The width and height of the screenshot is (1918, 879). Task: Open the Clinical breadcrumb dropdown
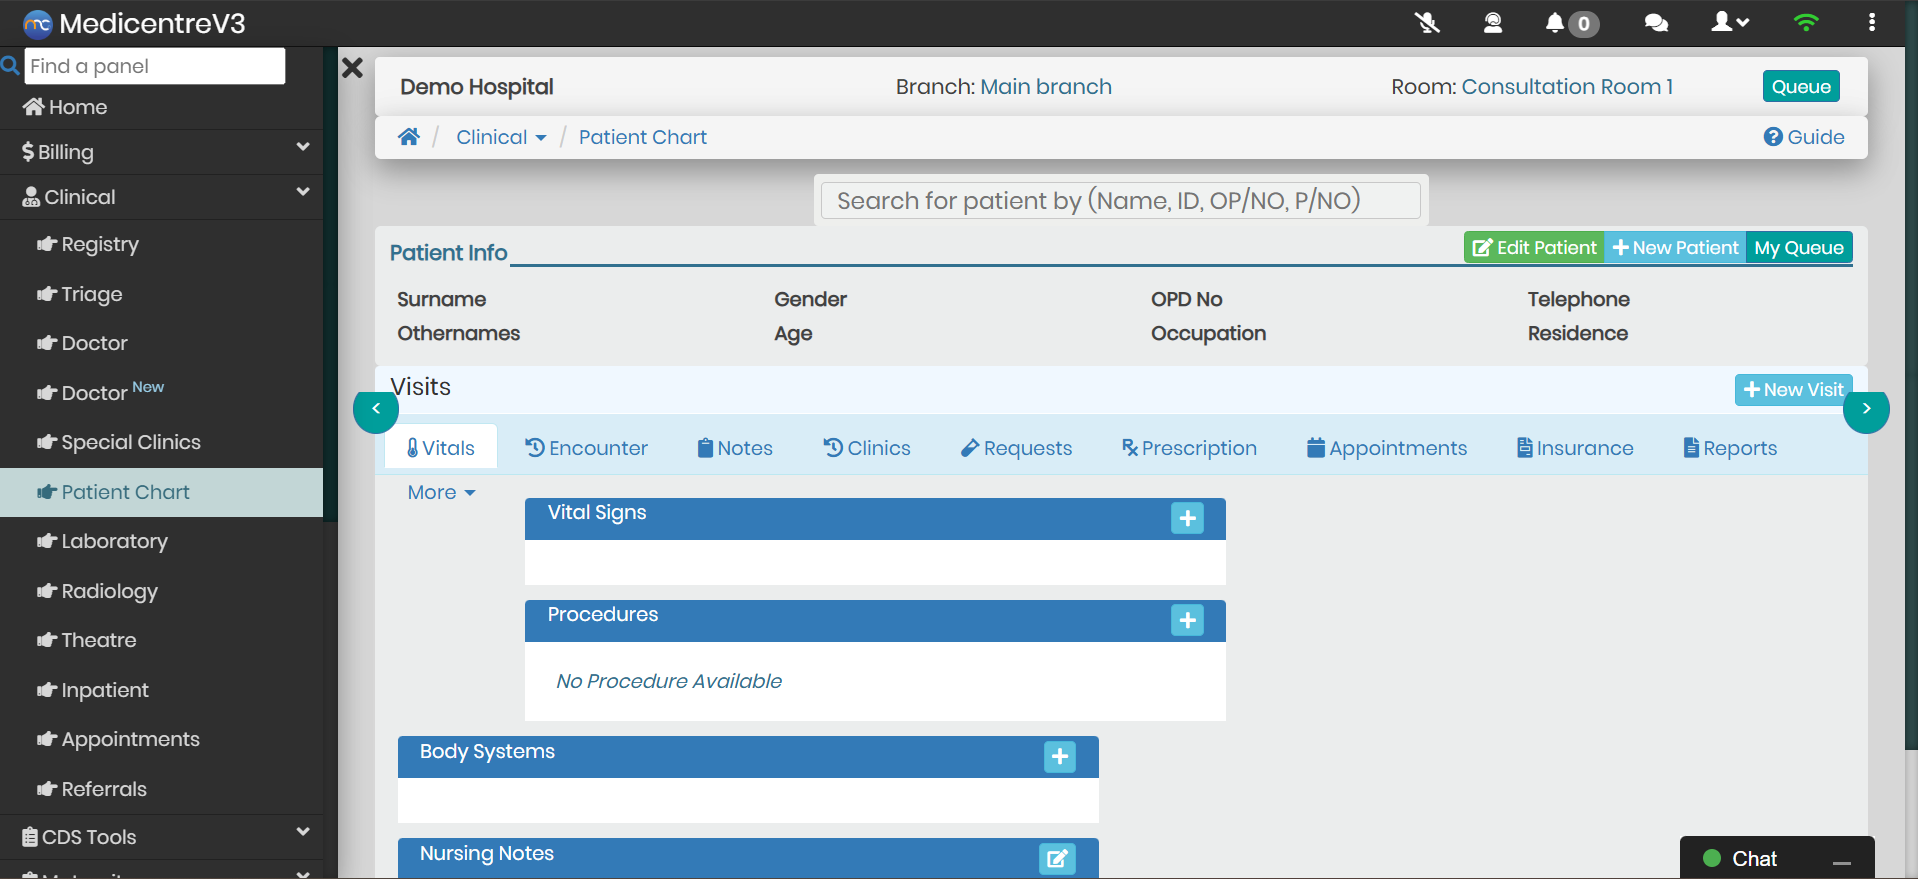tap(501, 137)
